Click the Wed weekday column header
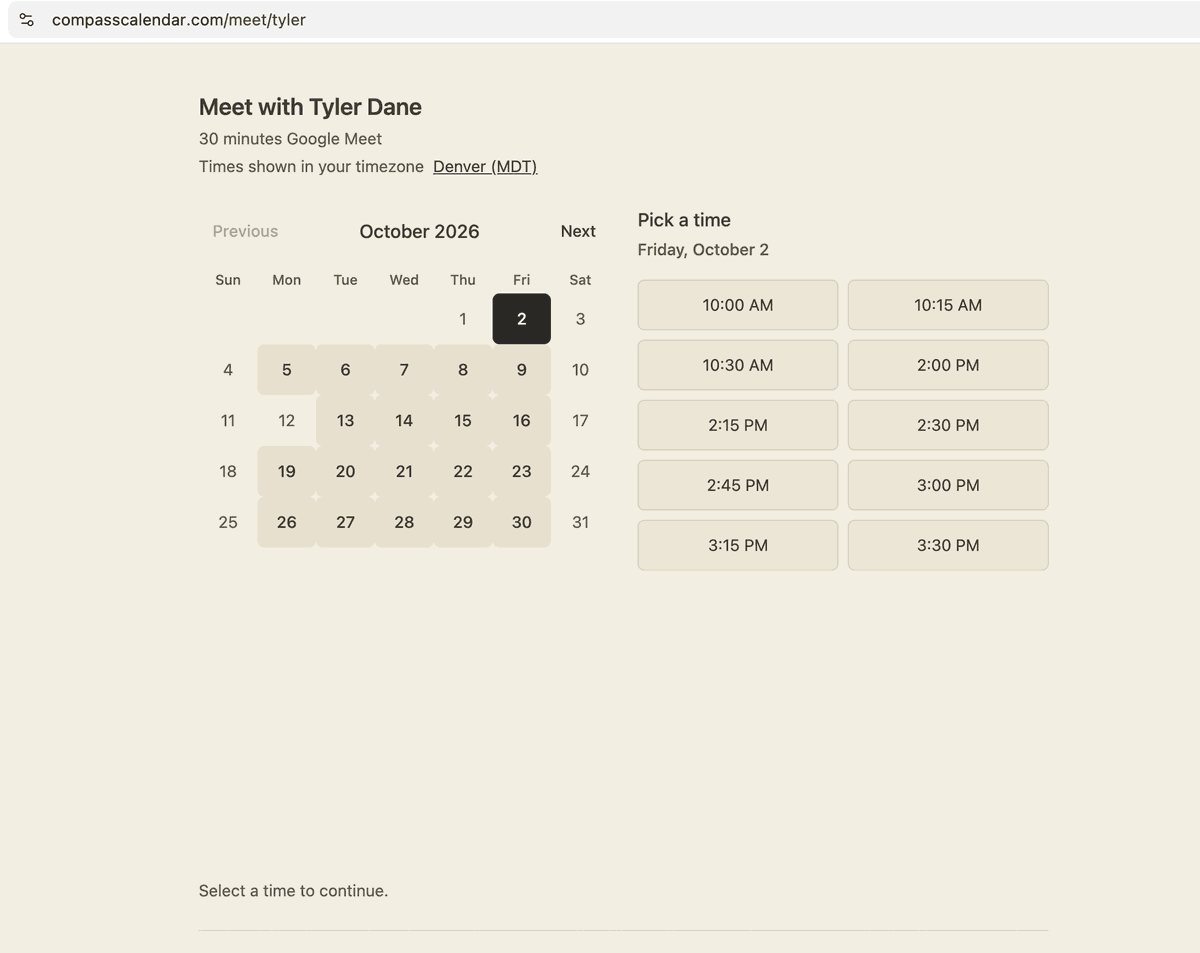Viewport: 1200px width, 953px height. pos(404,280)
